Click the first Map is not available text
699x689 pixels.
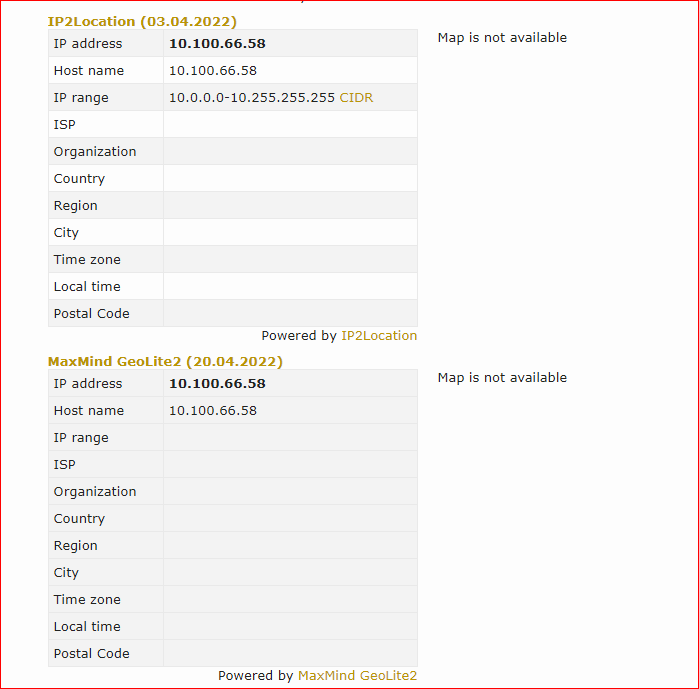pos(502,38)
